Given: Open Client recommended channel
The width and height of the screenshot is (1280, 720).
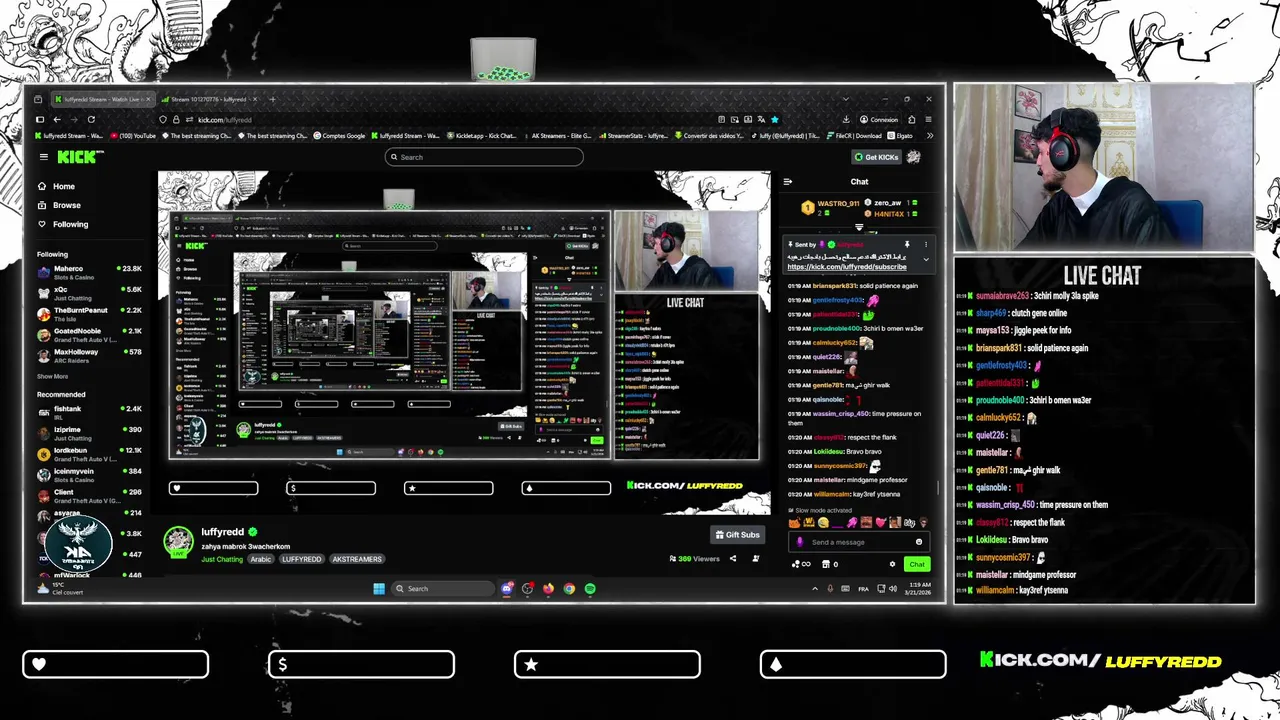Looking at the screenshot, I should (x=90, y=496).
